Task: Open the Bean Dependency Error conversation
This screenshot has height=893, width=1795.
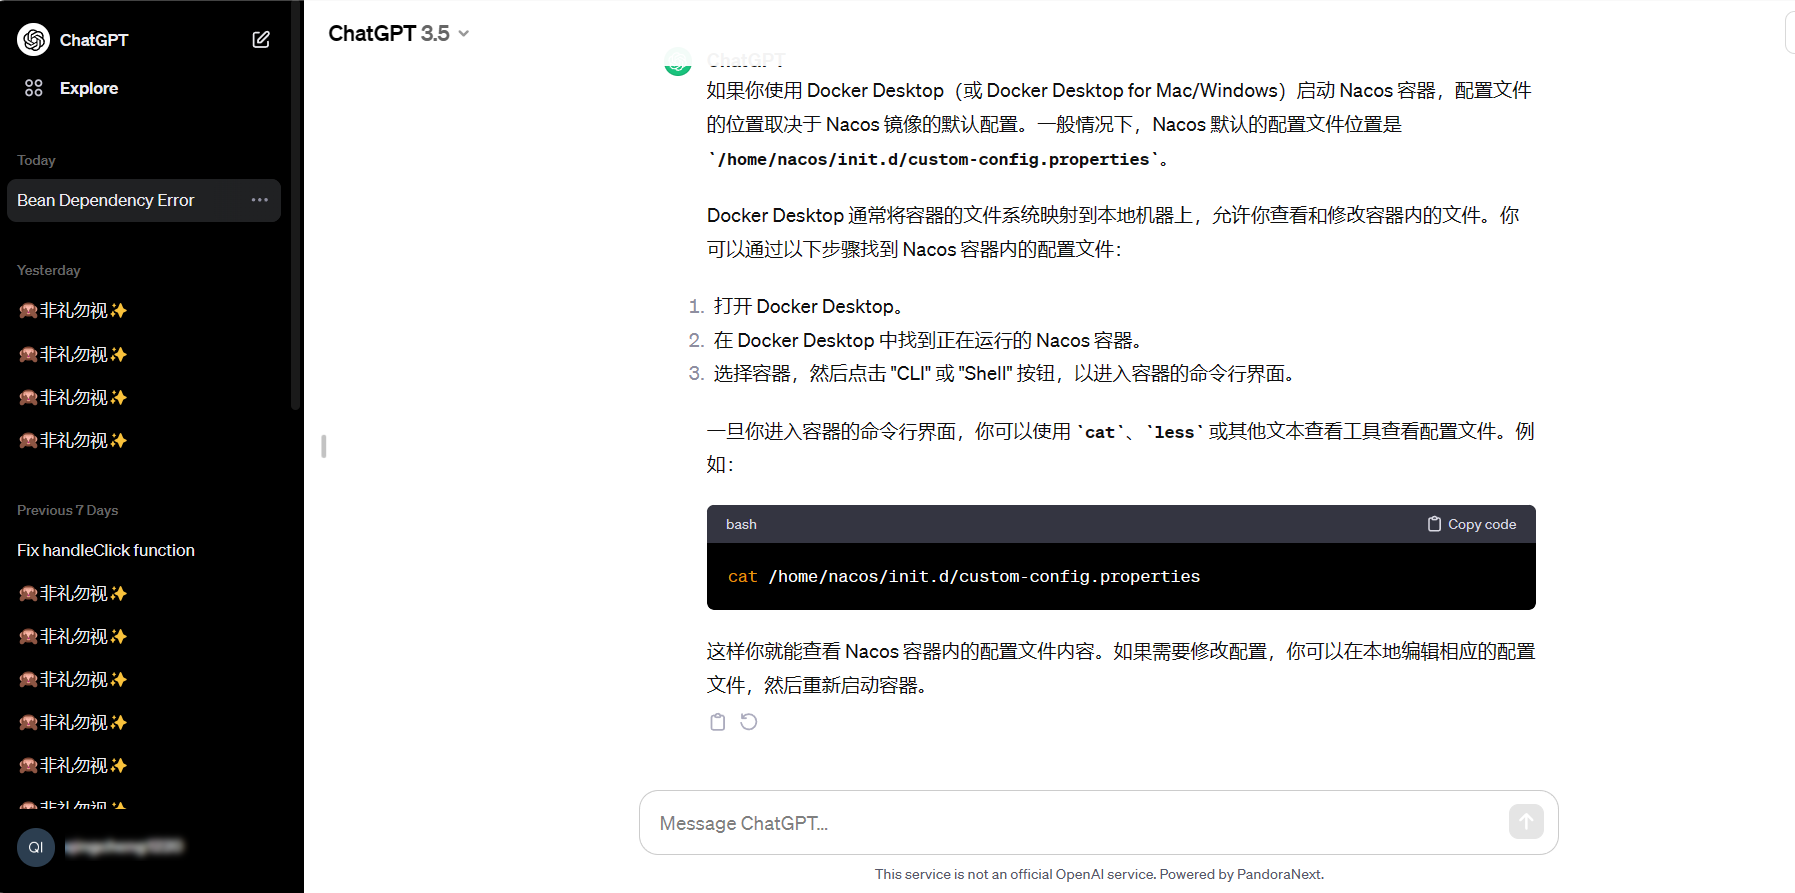Action: (143, 200)
